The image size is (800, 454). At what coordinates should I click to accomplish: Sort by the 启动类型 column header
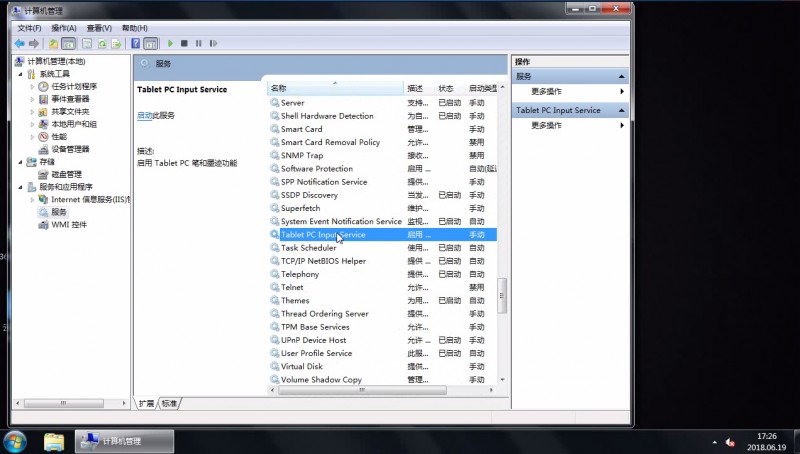pyautogui.click(x=482, y=88)
